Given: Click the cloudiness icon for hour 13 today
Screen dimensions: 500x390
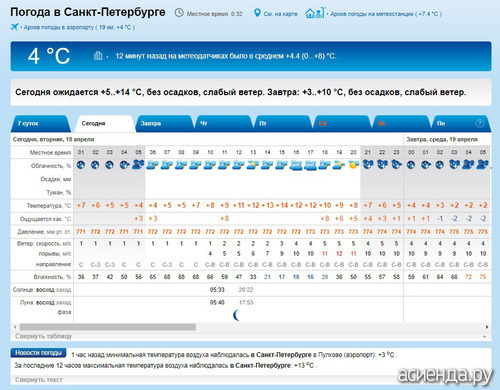Looking at the screenshot, I should tap(253, 165).
